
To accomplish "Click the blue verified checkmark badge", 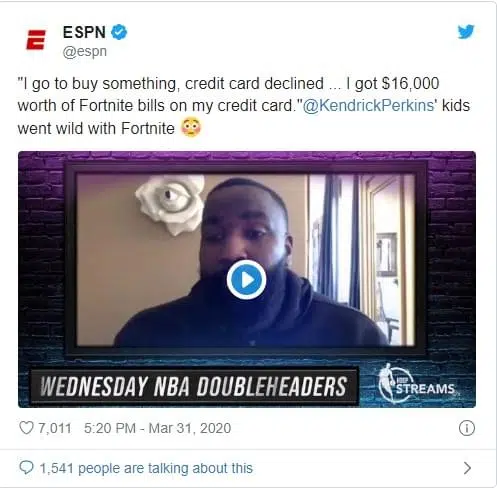I will tap(119, 32).
